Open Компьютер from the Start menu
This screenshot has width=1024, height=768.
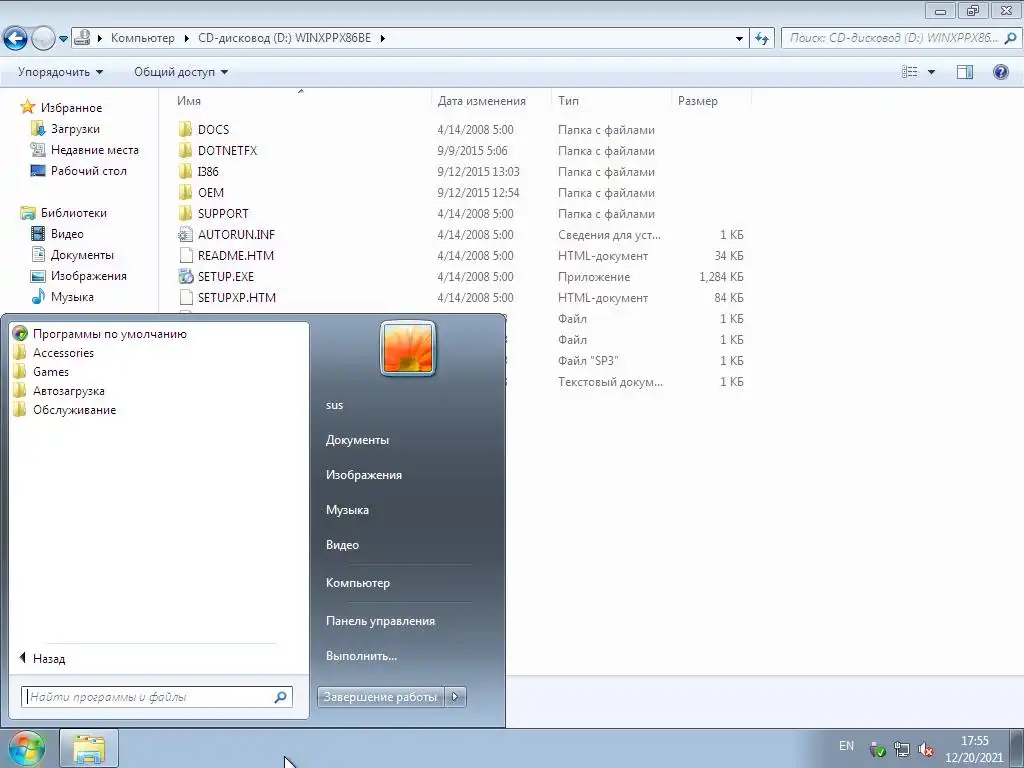pyautogui.click(x=358, y=583)
